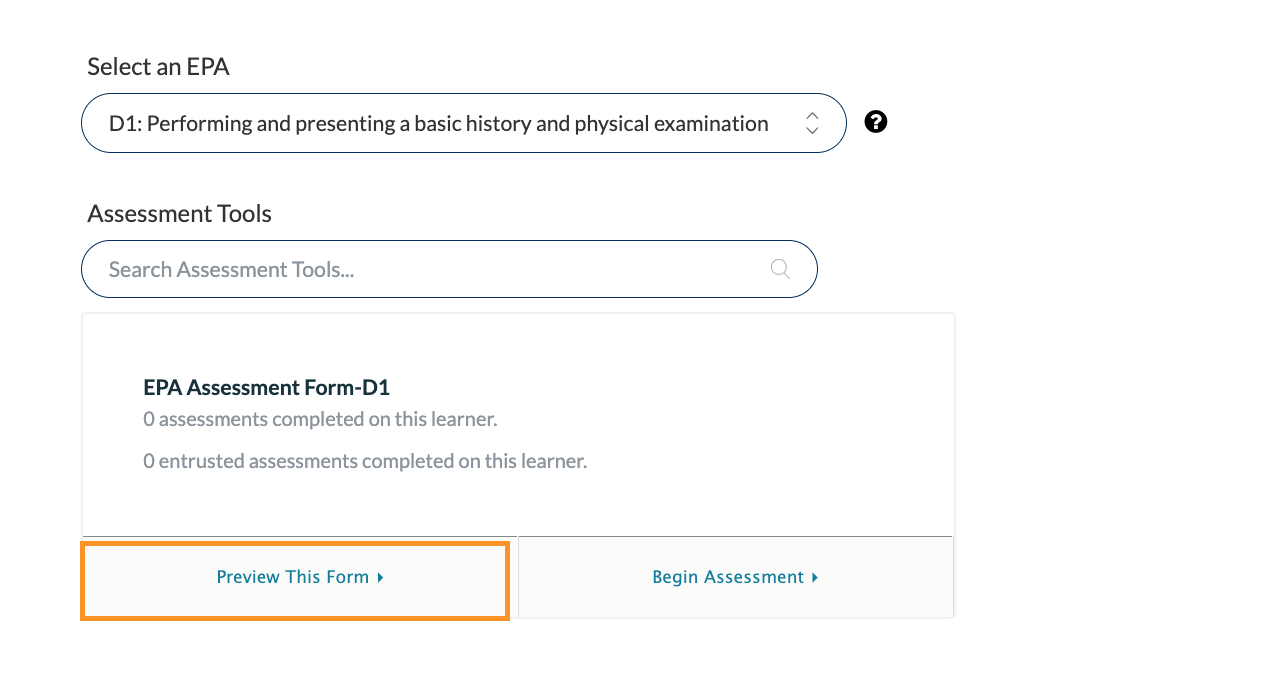Select the D1 history and physical examination option
This screenshot has height=682, width=1262.
tap(439, 124)
